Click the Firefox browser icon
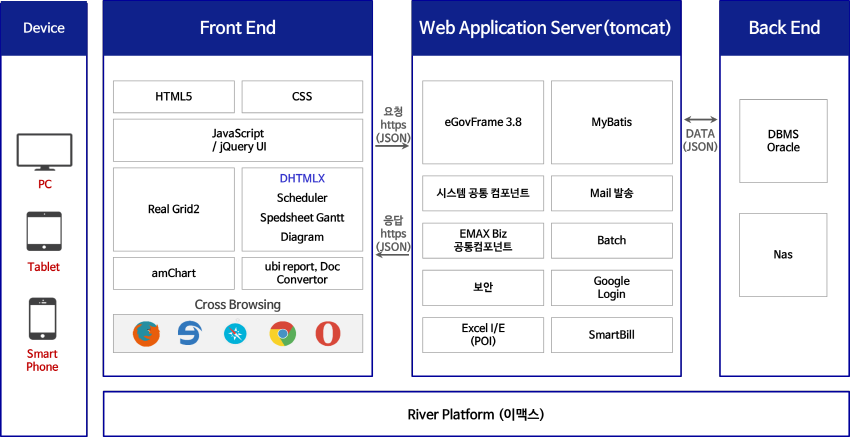This screenshot has height=437, width=850. click(146, 334)
